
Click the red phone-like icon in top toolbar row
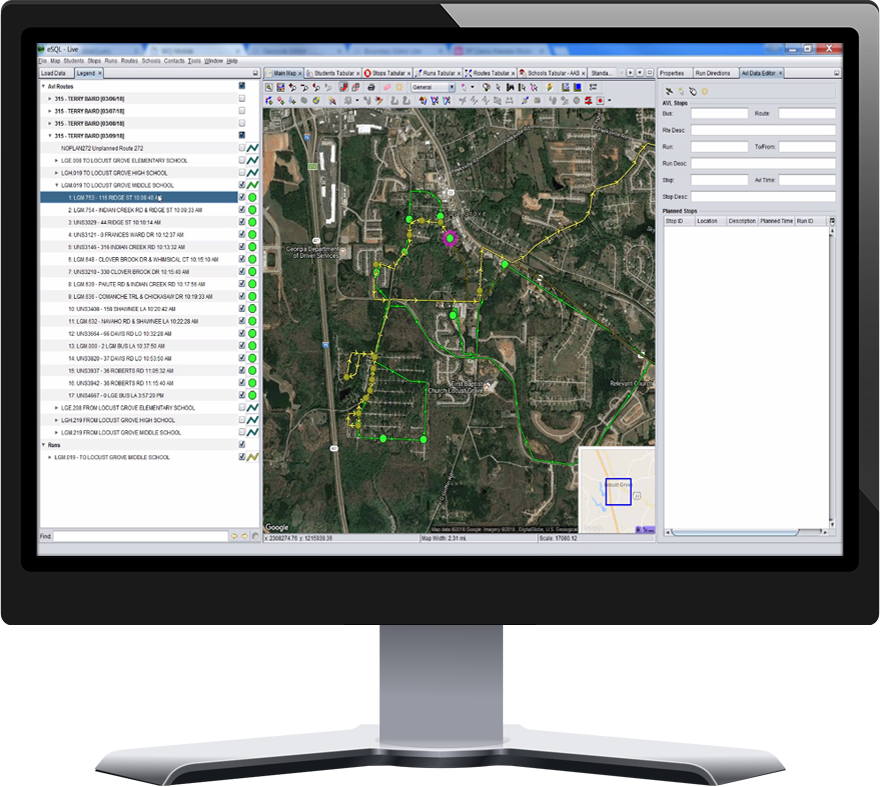point(343,88)
